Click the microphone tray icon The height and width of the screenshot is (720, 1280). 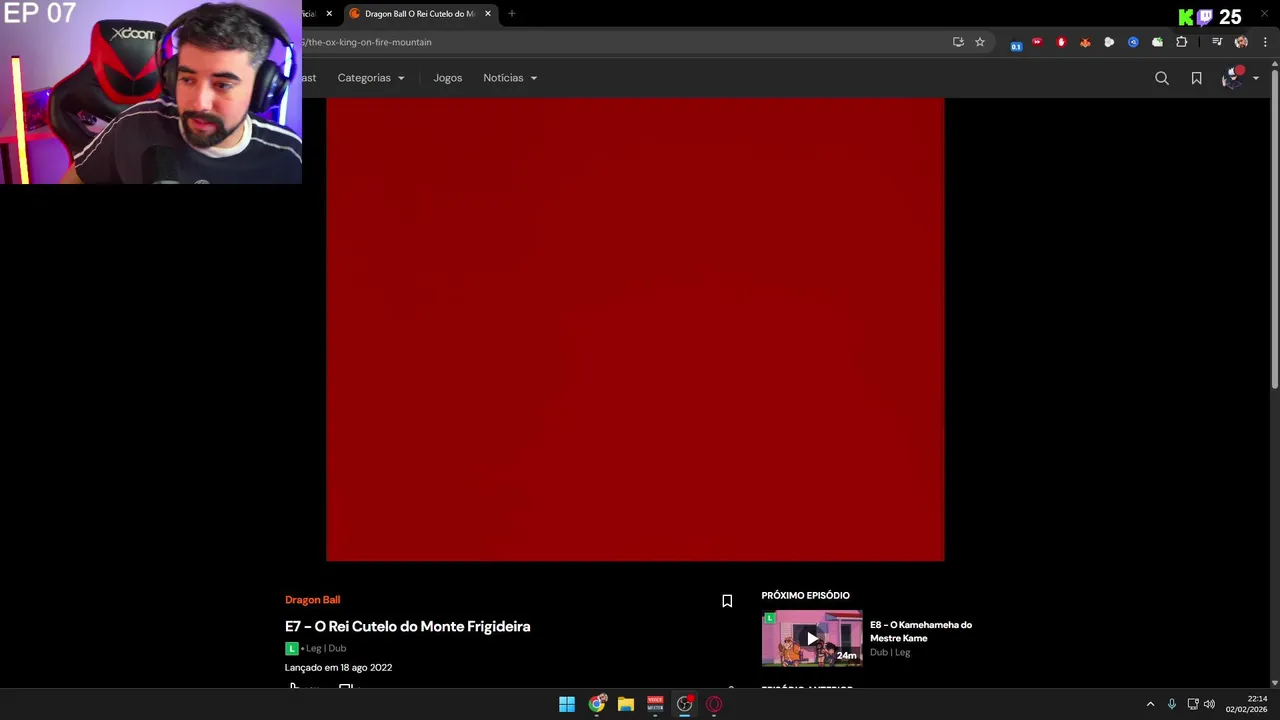click(x=1172, y=704)
